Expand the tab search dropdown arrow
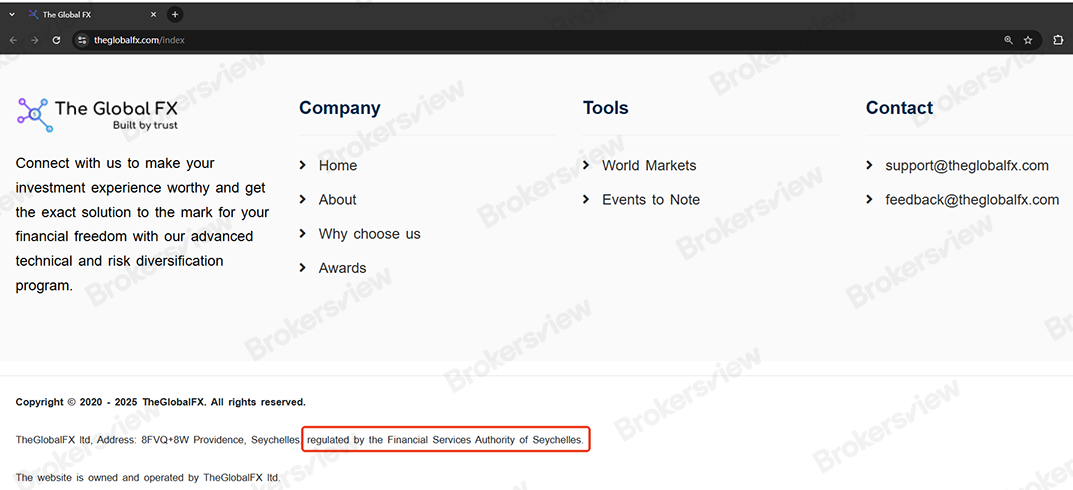 [x=11, y=14]
